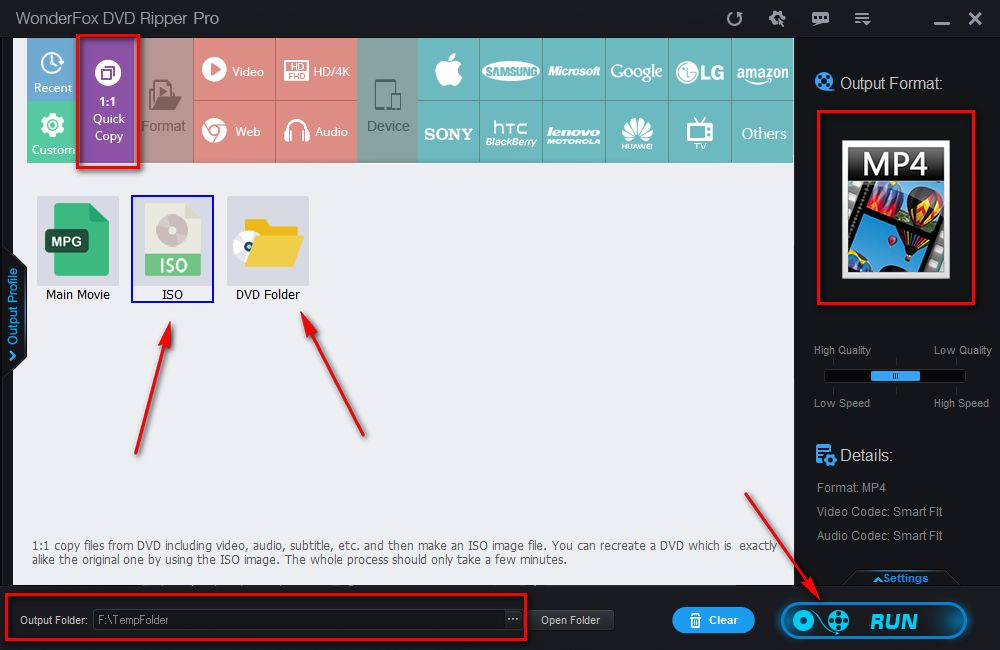The image size is (1000, 650).
Task: Select the Amazon device brand
Action: pyautogui.click(x=762, y=70)
